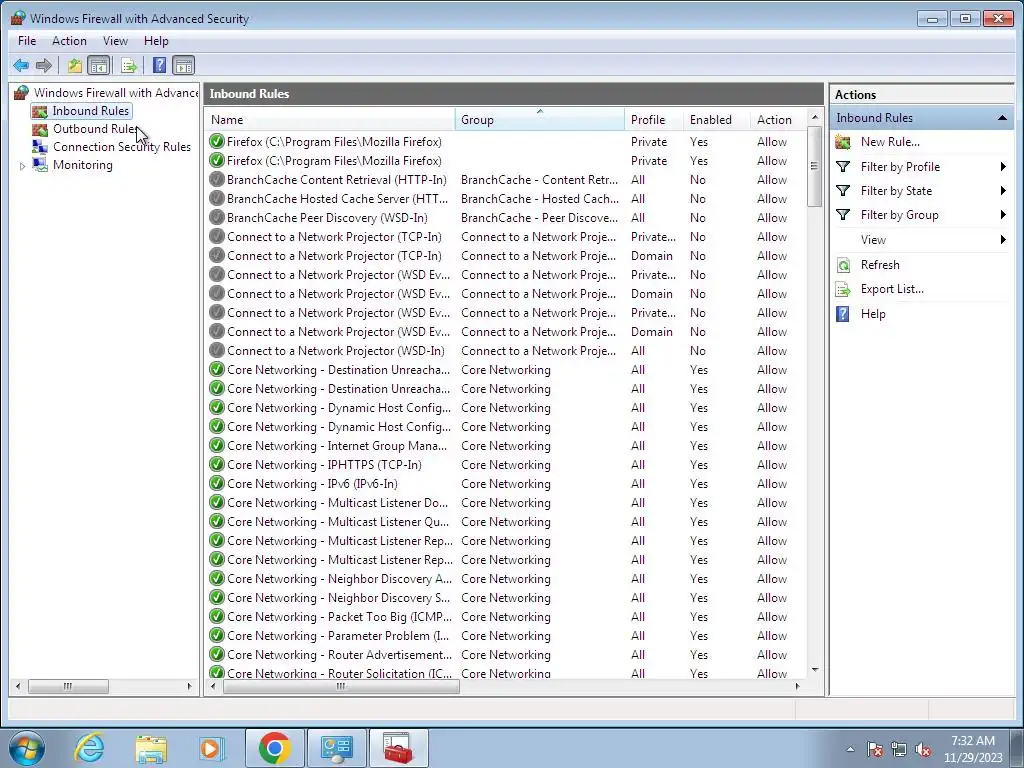Screen dimensions: 1024x768
Task: Click Refresh in Actions pane
Action: (880, 264)
